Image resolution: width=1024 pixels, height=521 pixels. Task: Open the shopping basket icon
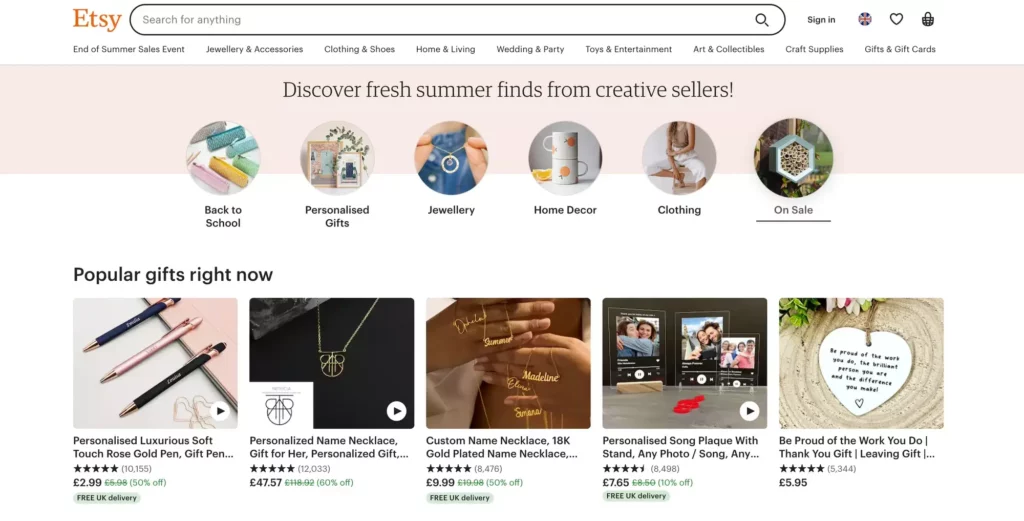pyautogui.click(x=928, y=19)
